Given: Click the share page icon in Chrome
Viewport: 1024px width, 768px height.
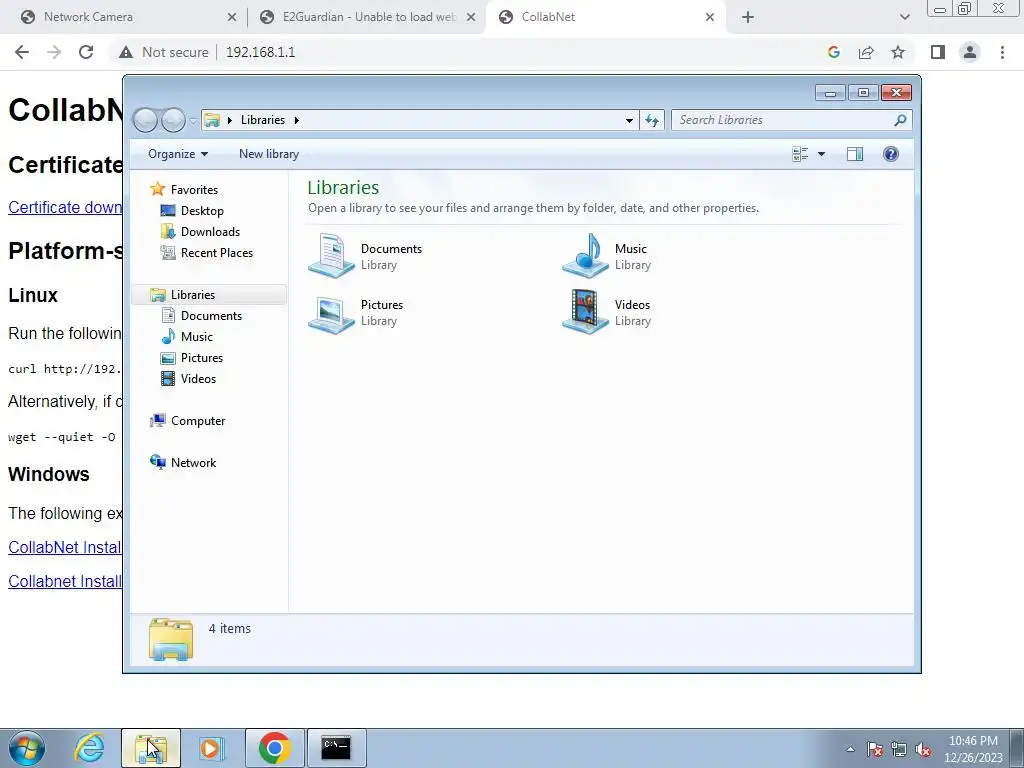Looking at the screenshot, I should [x=866, y=52].
